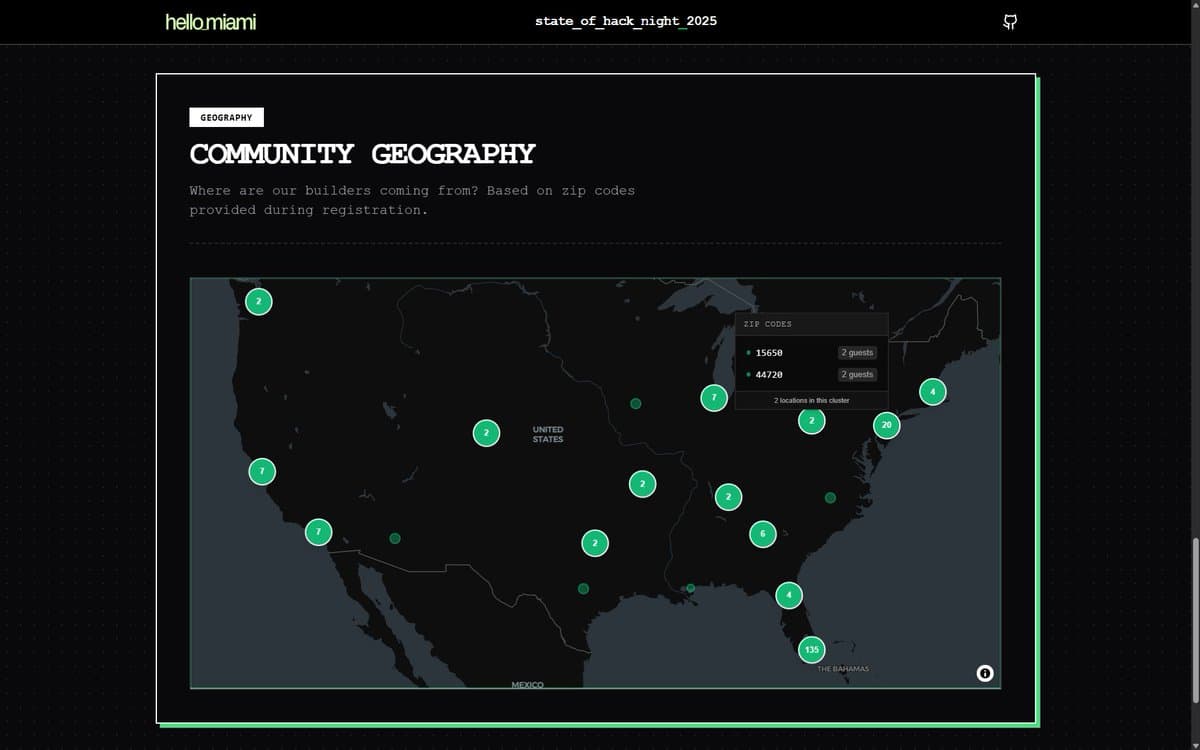Select the 7-count Bay Area cluster marker
This screenshot has height=750, width=1200.
[x=261, y=469]
